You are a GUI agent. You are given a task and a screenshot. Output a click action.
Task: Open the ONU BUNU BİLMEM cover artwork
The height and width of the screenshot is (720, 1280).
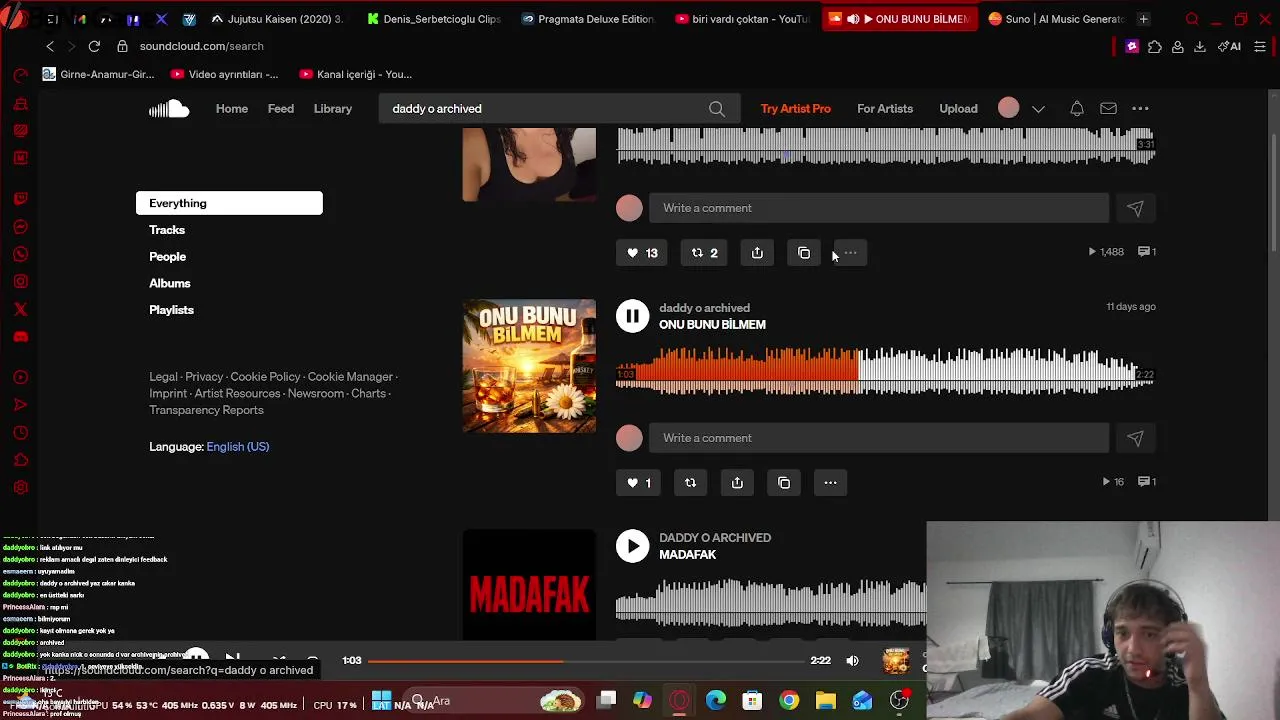(529, 366)
